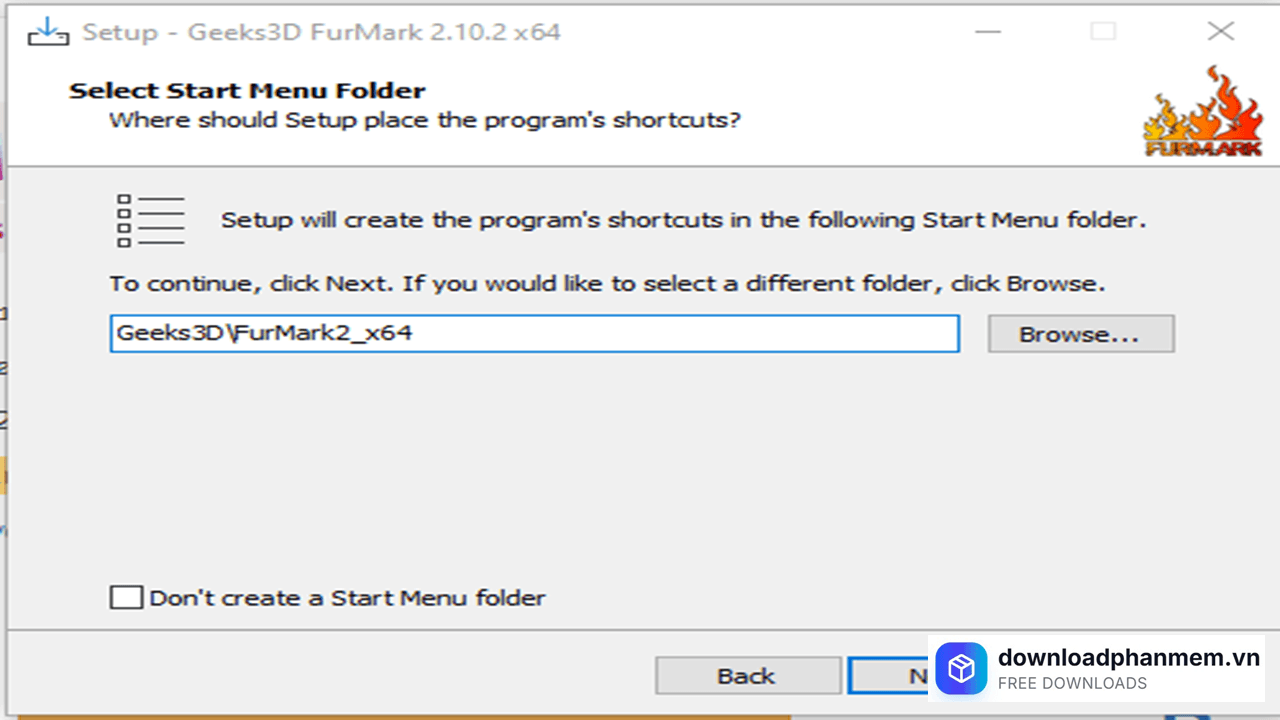Go Back to the previous setup step
Screen dimensions: 1280x720
747,676
